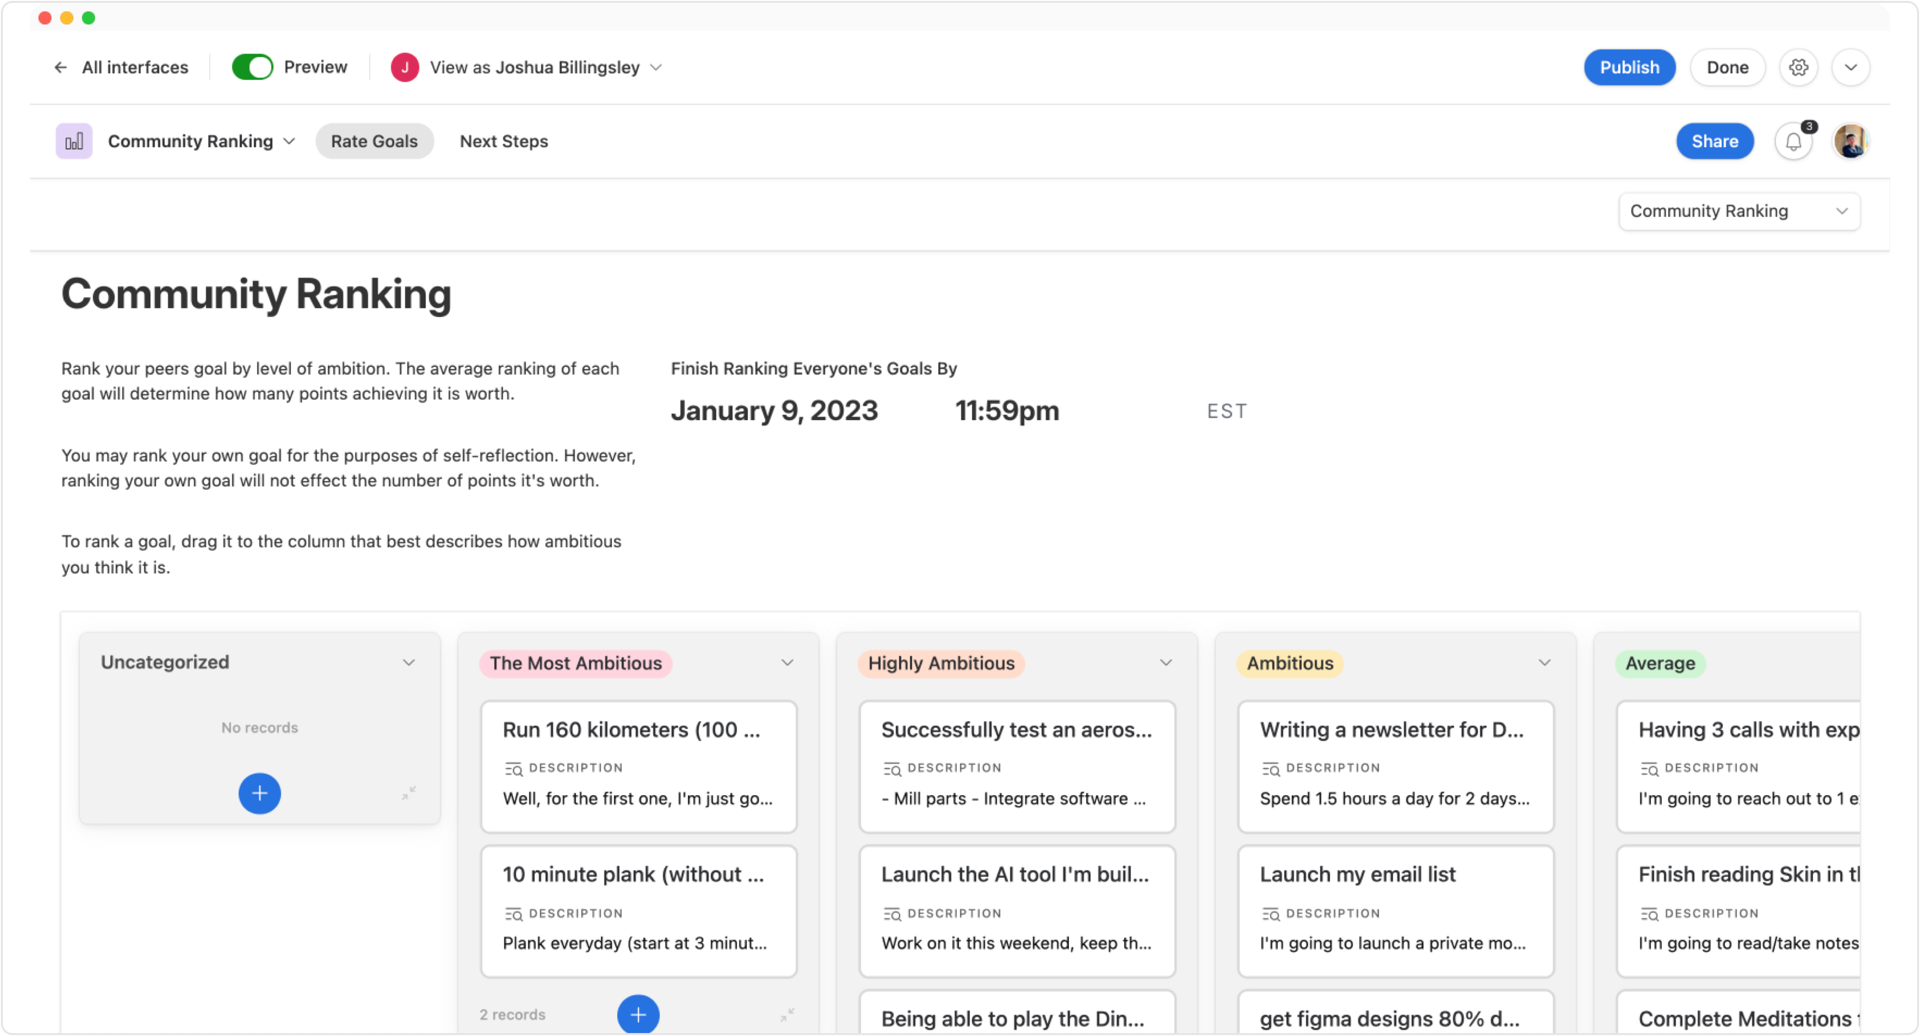Expand The Most Ambitious column menu chevron
Viewport: 1920px width, 1036px height.
click(787, 663)
